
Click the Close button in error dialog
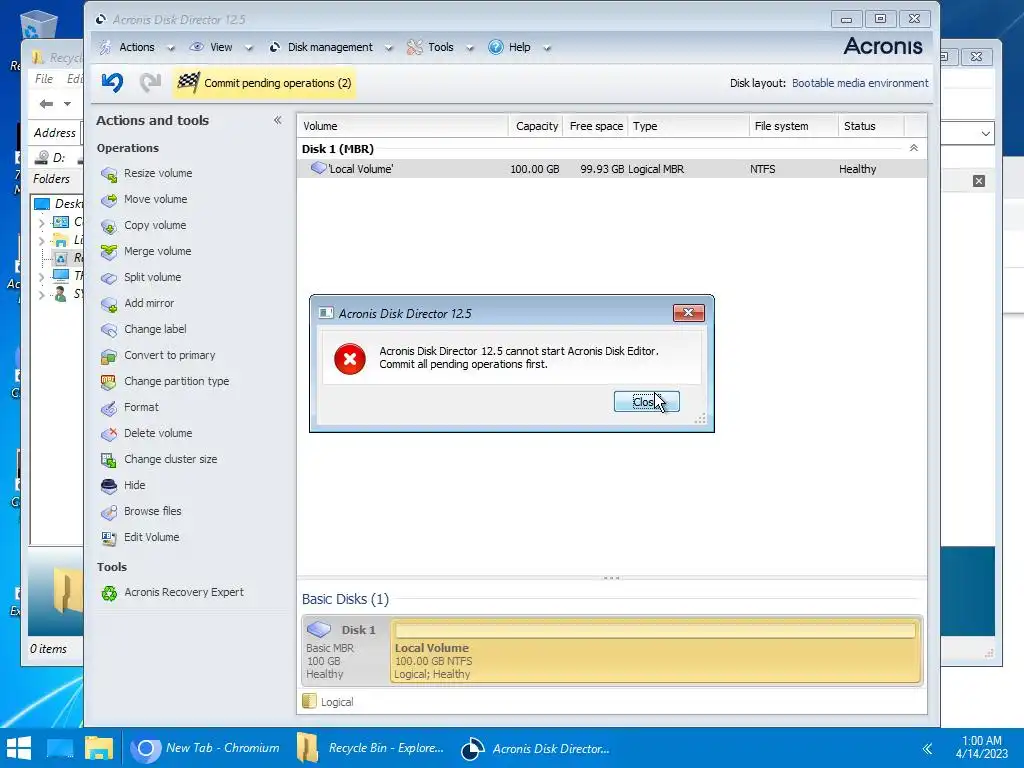(x=647, y=402)
